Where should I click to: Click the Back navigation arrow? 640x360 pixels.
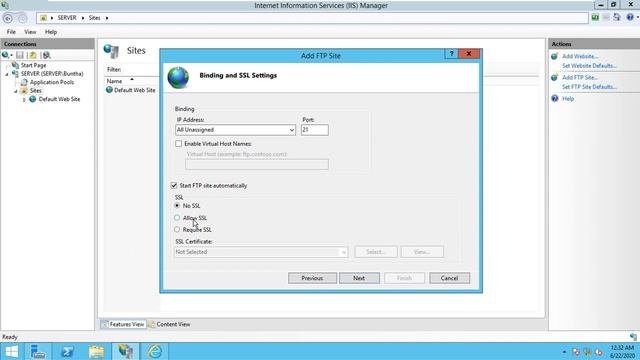coord(7,18)
